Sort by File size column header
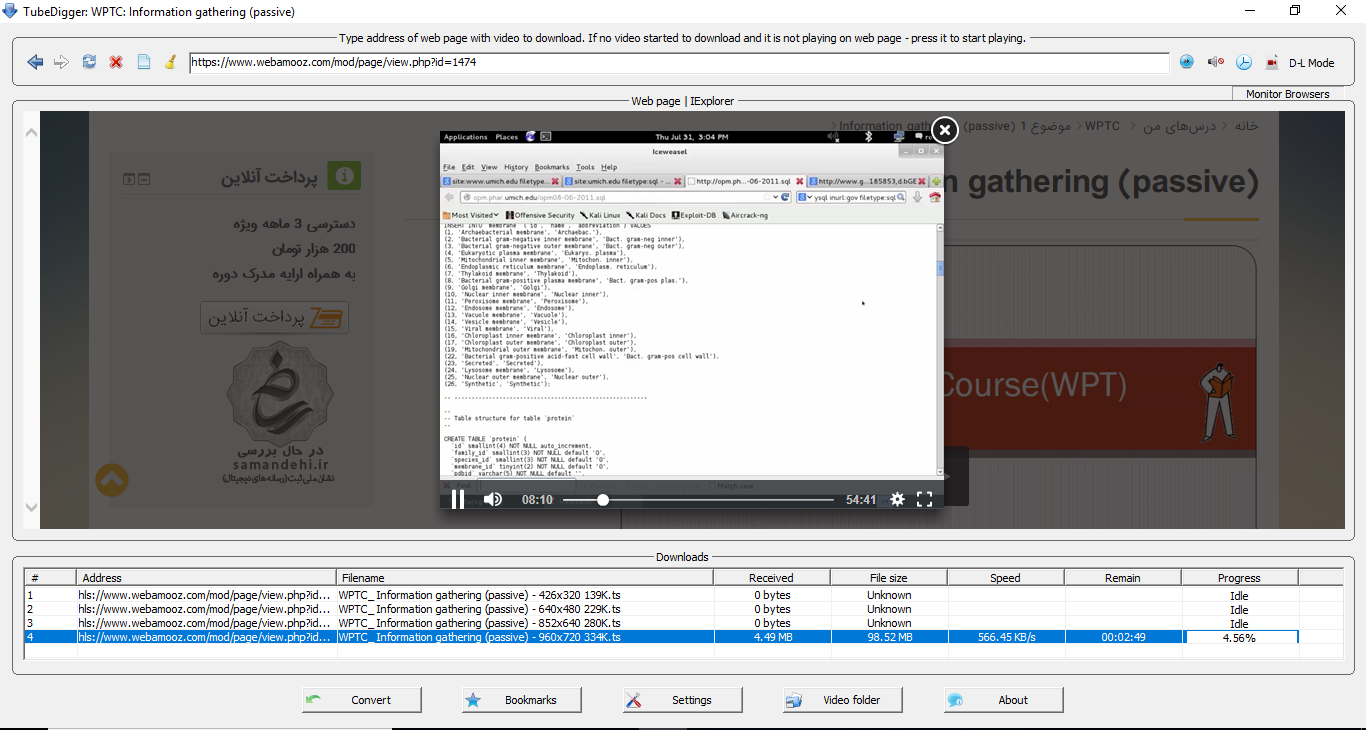This screenshot has height=730, width=1366. pos(889,578)
